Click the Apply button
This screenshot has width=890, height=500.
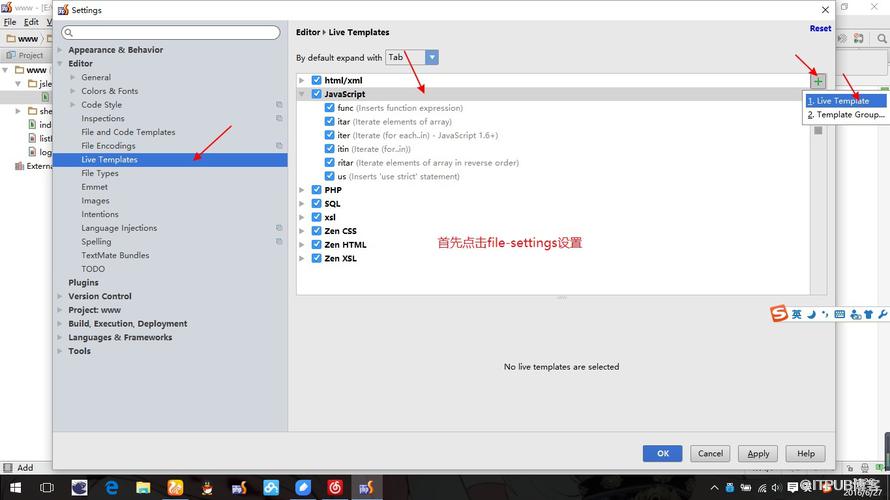pos(758,453)
